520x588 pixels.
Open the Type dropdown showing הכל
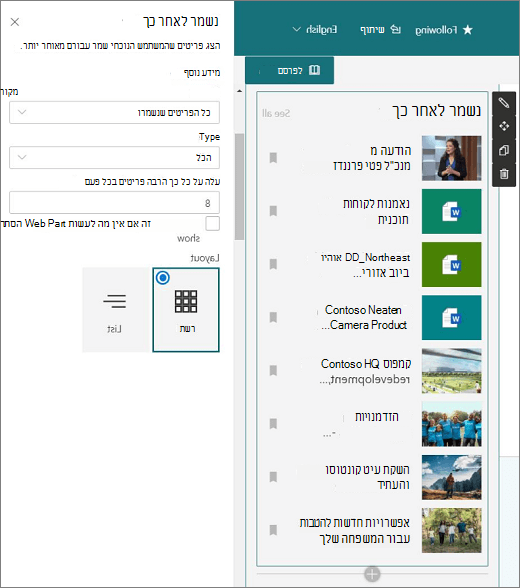(114, 158)
